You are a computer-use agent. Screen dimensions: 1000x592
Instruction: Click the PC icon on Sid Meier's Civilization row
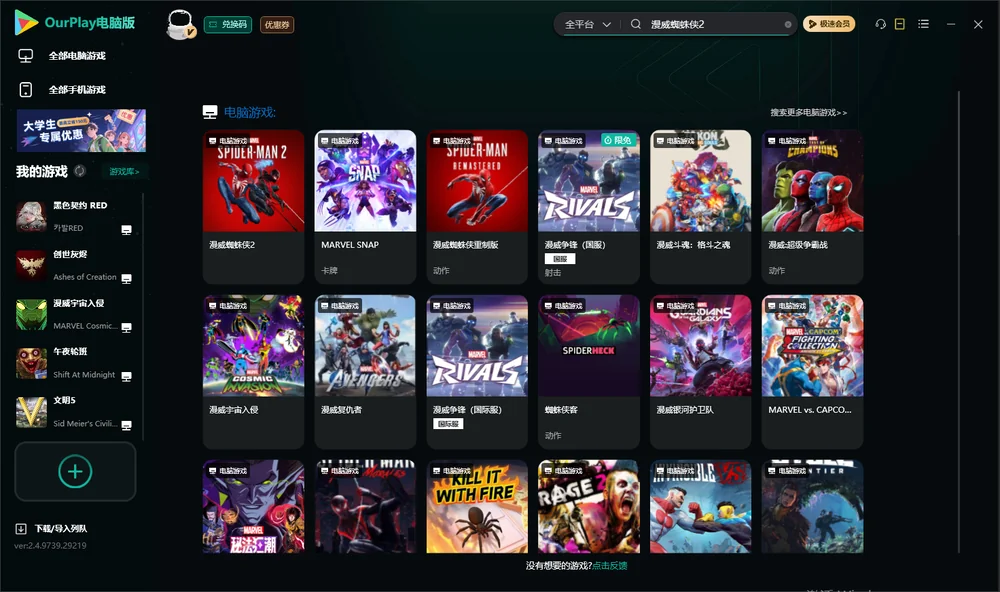(x=126, y=426)
